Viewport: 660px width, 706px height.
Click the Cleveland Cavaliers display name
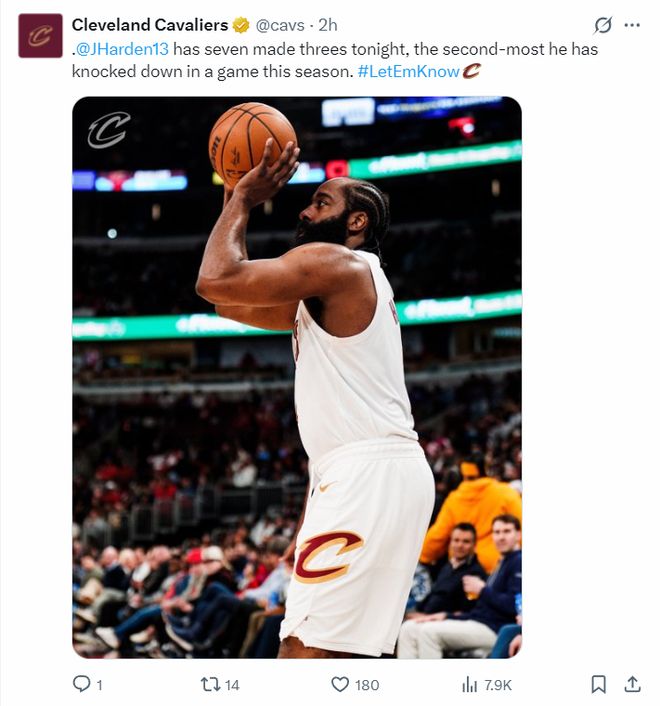pos(150,25)
